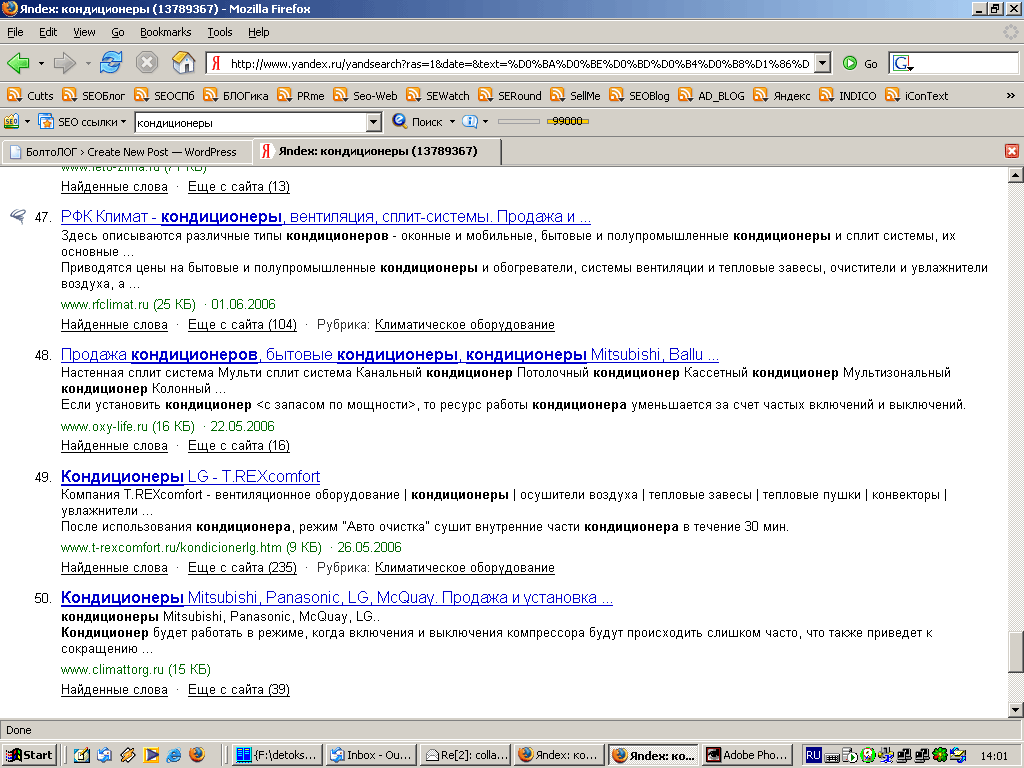1024x768 pixels.
Task: Click the green Go button
Action: click(x=860, y=63)
